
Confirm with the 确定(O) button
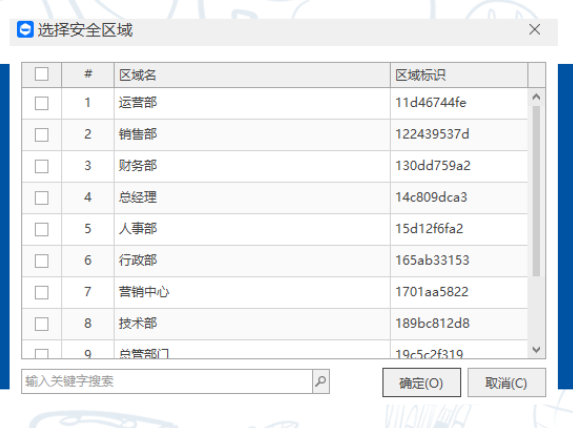pyautogui.click(x=421, y=383)
